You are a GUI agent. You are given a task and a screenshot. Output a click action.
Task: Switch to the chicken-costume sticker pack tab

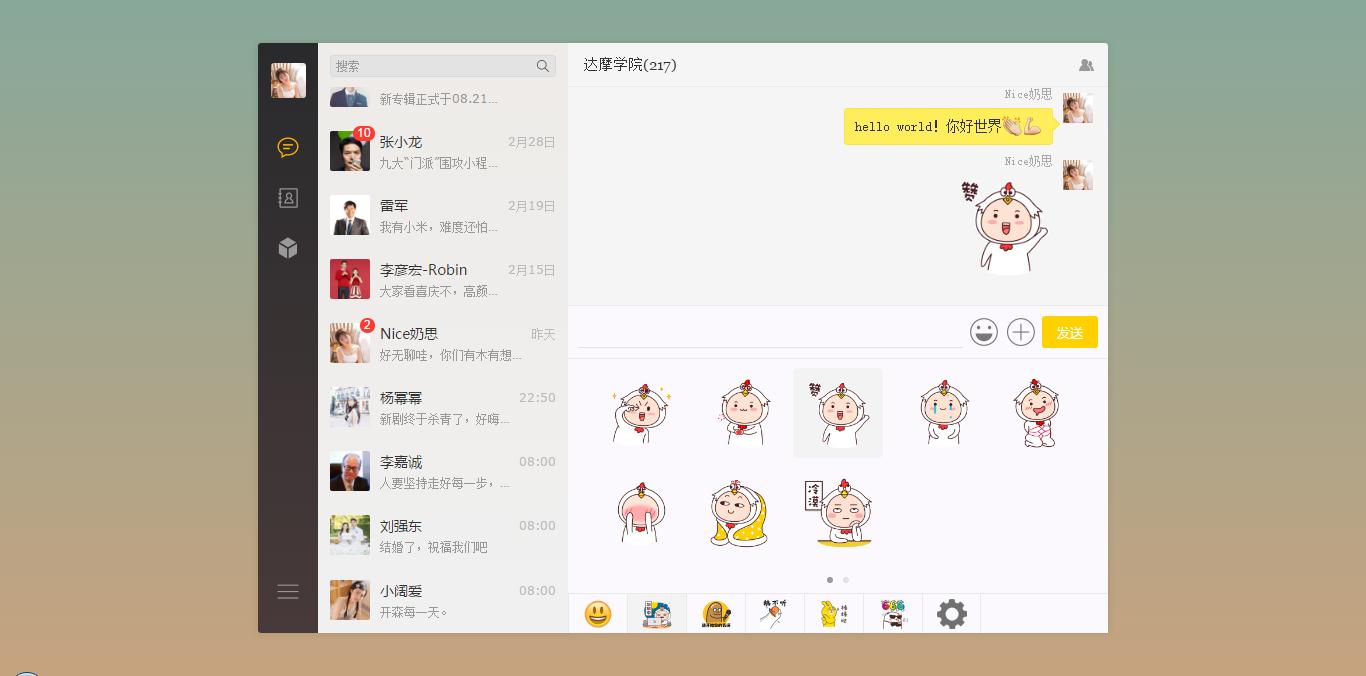coord(657,613)
